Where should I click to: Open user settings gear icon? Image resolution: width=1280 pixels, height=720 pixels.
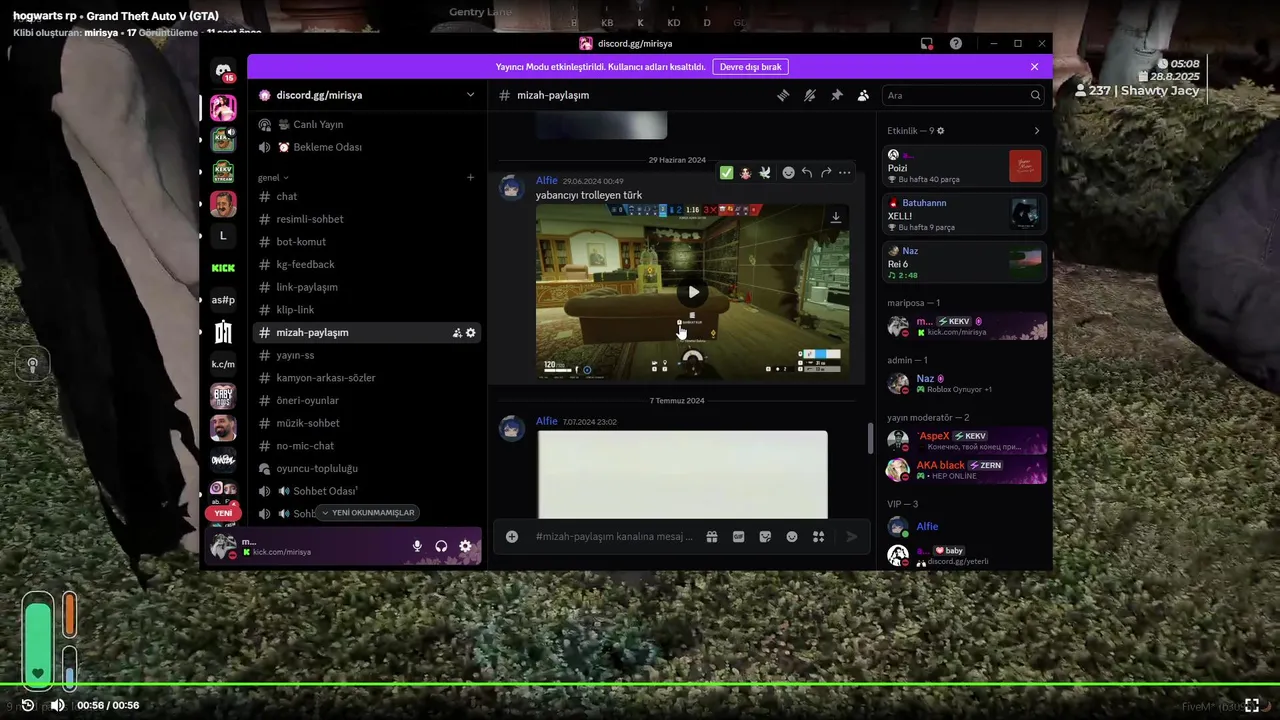pyautogui.click(x=465, y=546)
